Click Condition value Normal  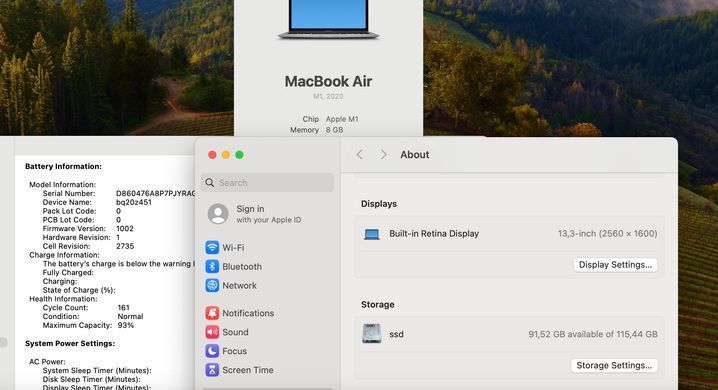click(130, 316)
